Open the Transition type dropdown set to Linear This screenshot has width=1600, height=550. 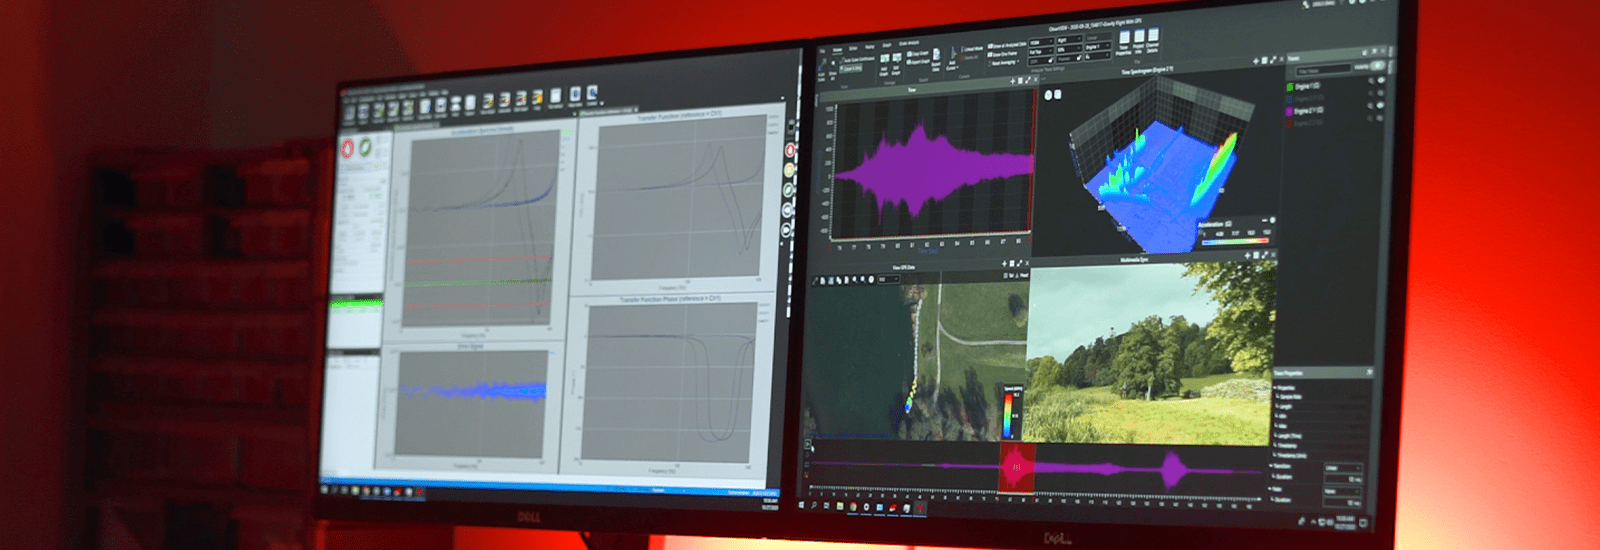(x=1343, y=467)
